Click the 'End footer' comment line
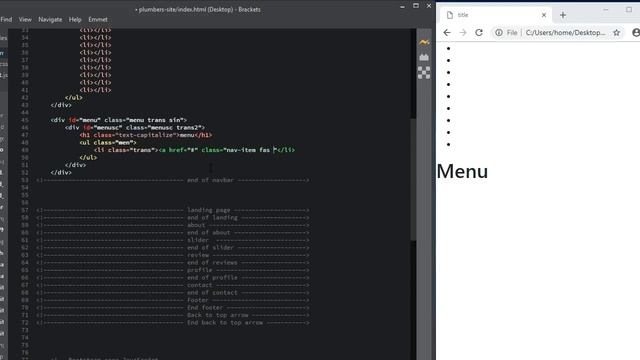640x360 pixels. (173, 308)
